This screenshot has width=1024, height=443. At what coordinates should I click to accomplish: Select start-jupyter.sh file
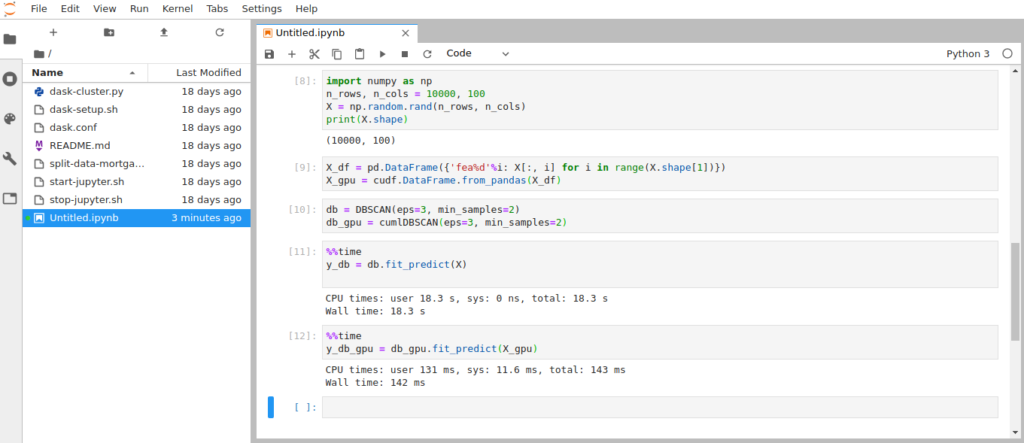coord(136,181)
